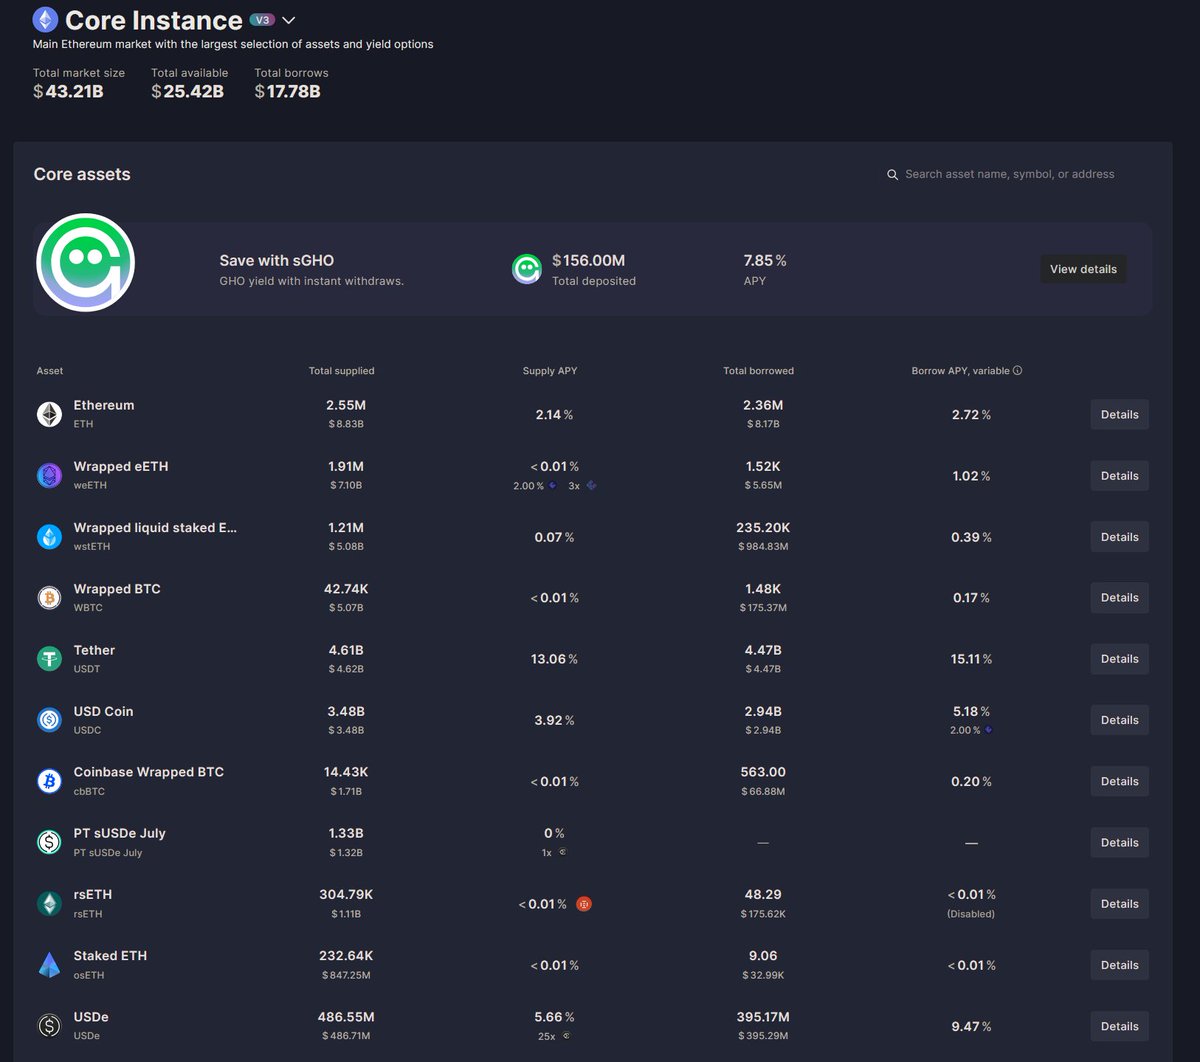Open Details for Wrapped eETH
1200x1062 pixels.
point(1119,476)
